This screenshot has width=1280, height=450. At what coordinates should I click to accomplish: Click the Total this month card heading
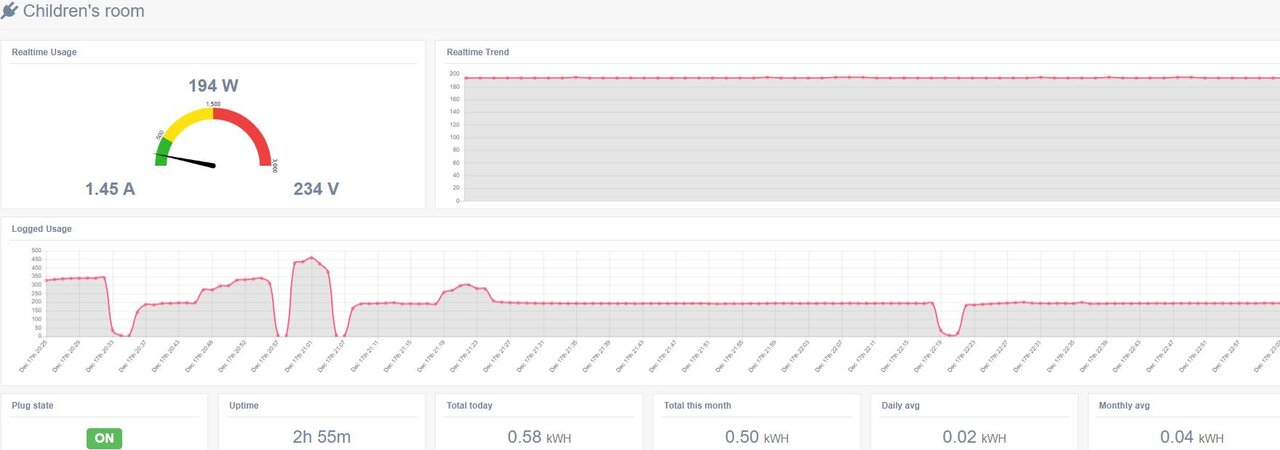tap(697, 406)
